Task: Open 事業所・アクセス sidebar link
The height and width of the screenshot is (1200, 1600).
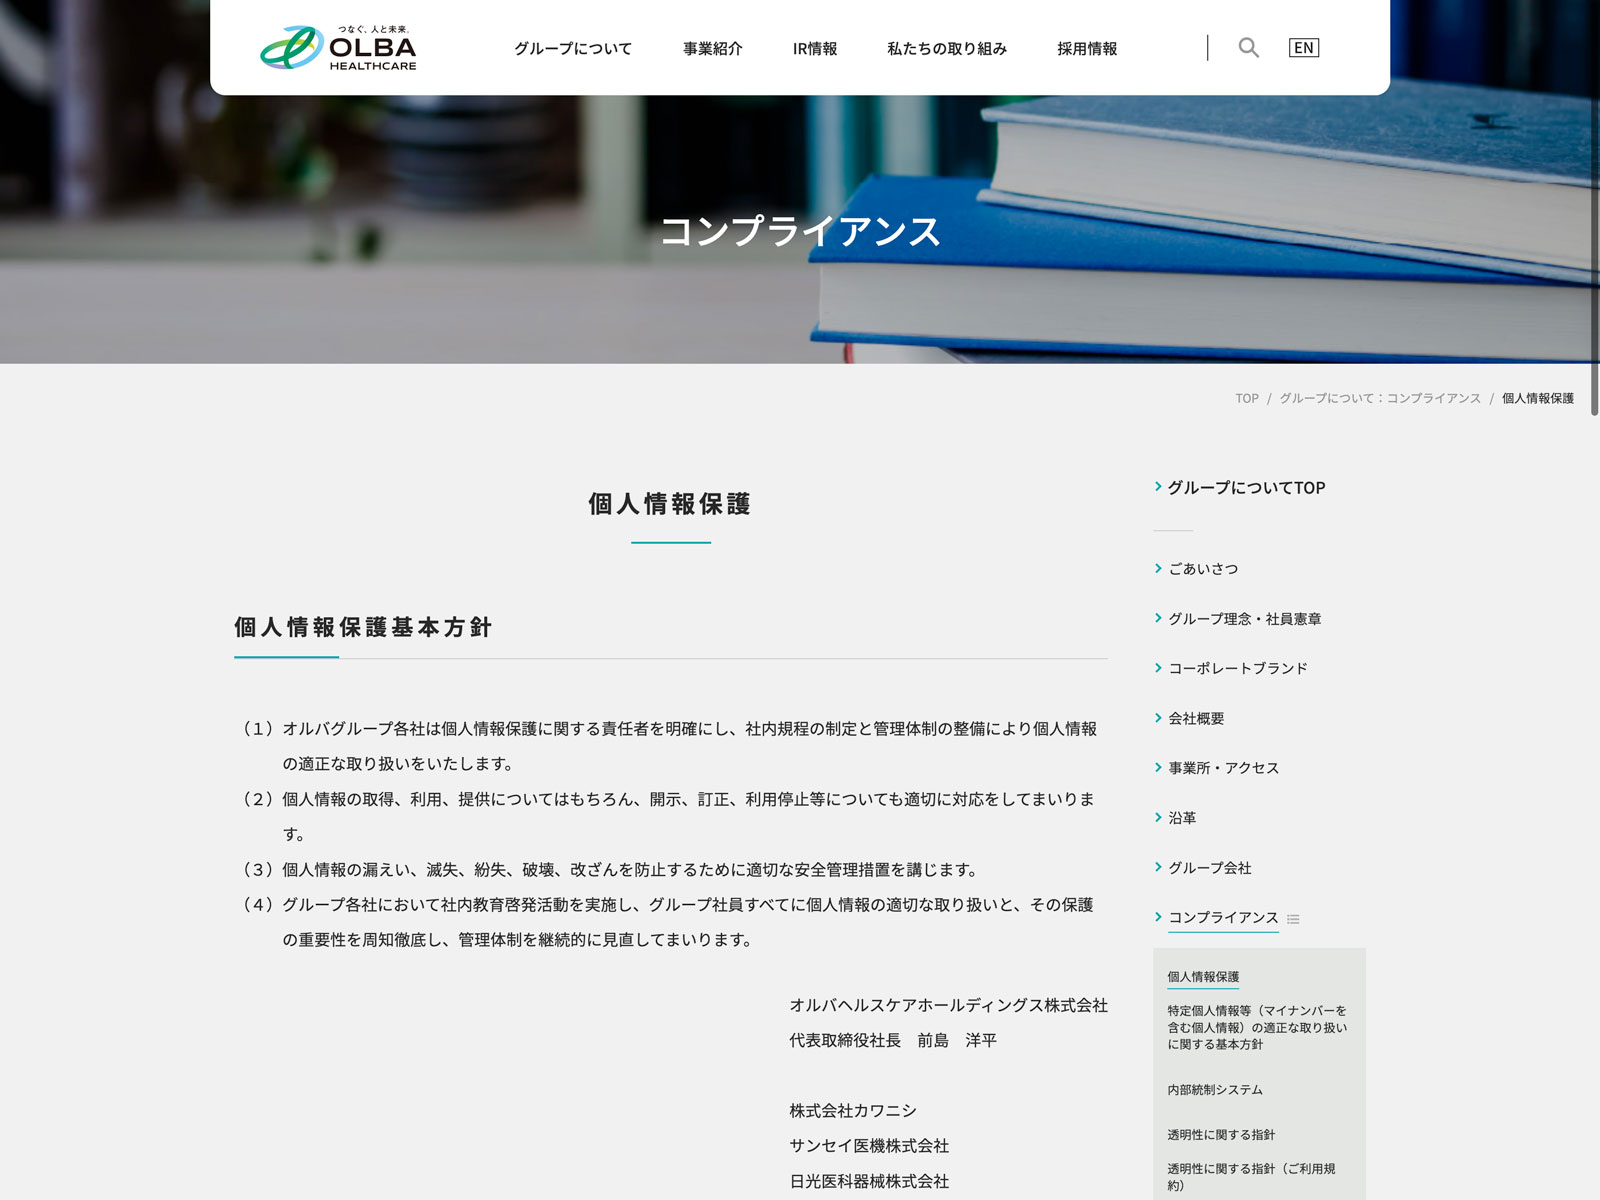Action: pyautogui.click(x=1223, y=768)
